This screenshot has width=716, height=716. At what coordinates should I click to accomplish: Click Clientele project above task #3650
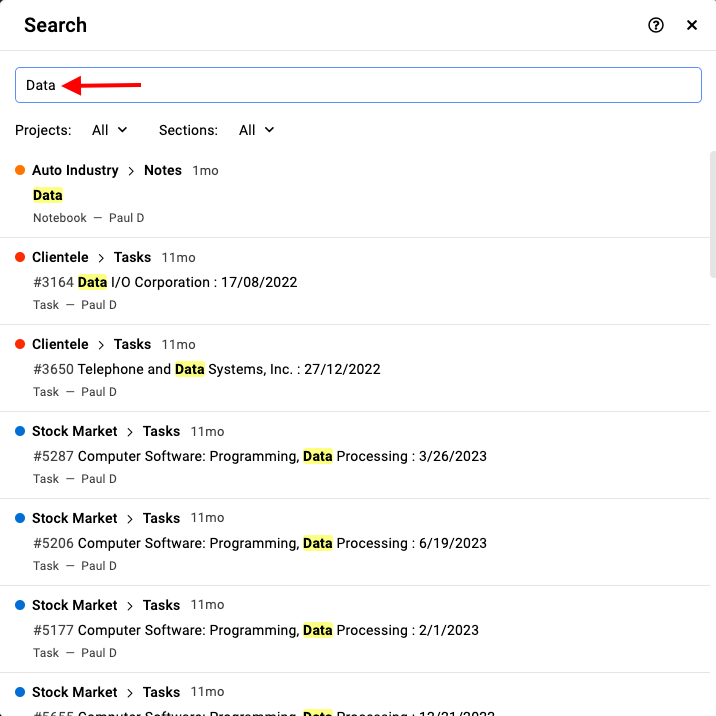pos(60,344)
